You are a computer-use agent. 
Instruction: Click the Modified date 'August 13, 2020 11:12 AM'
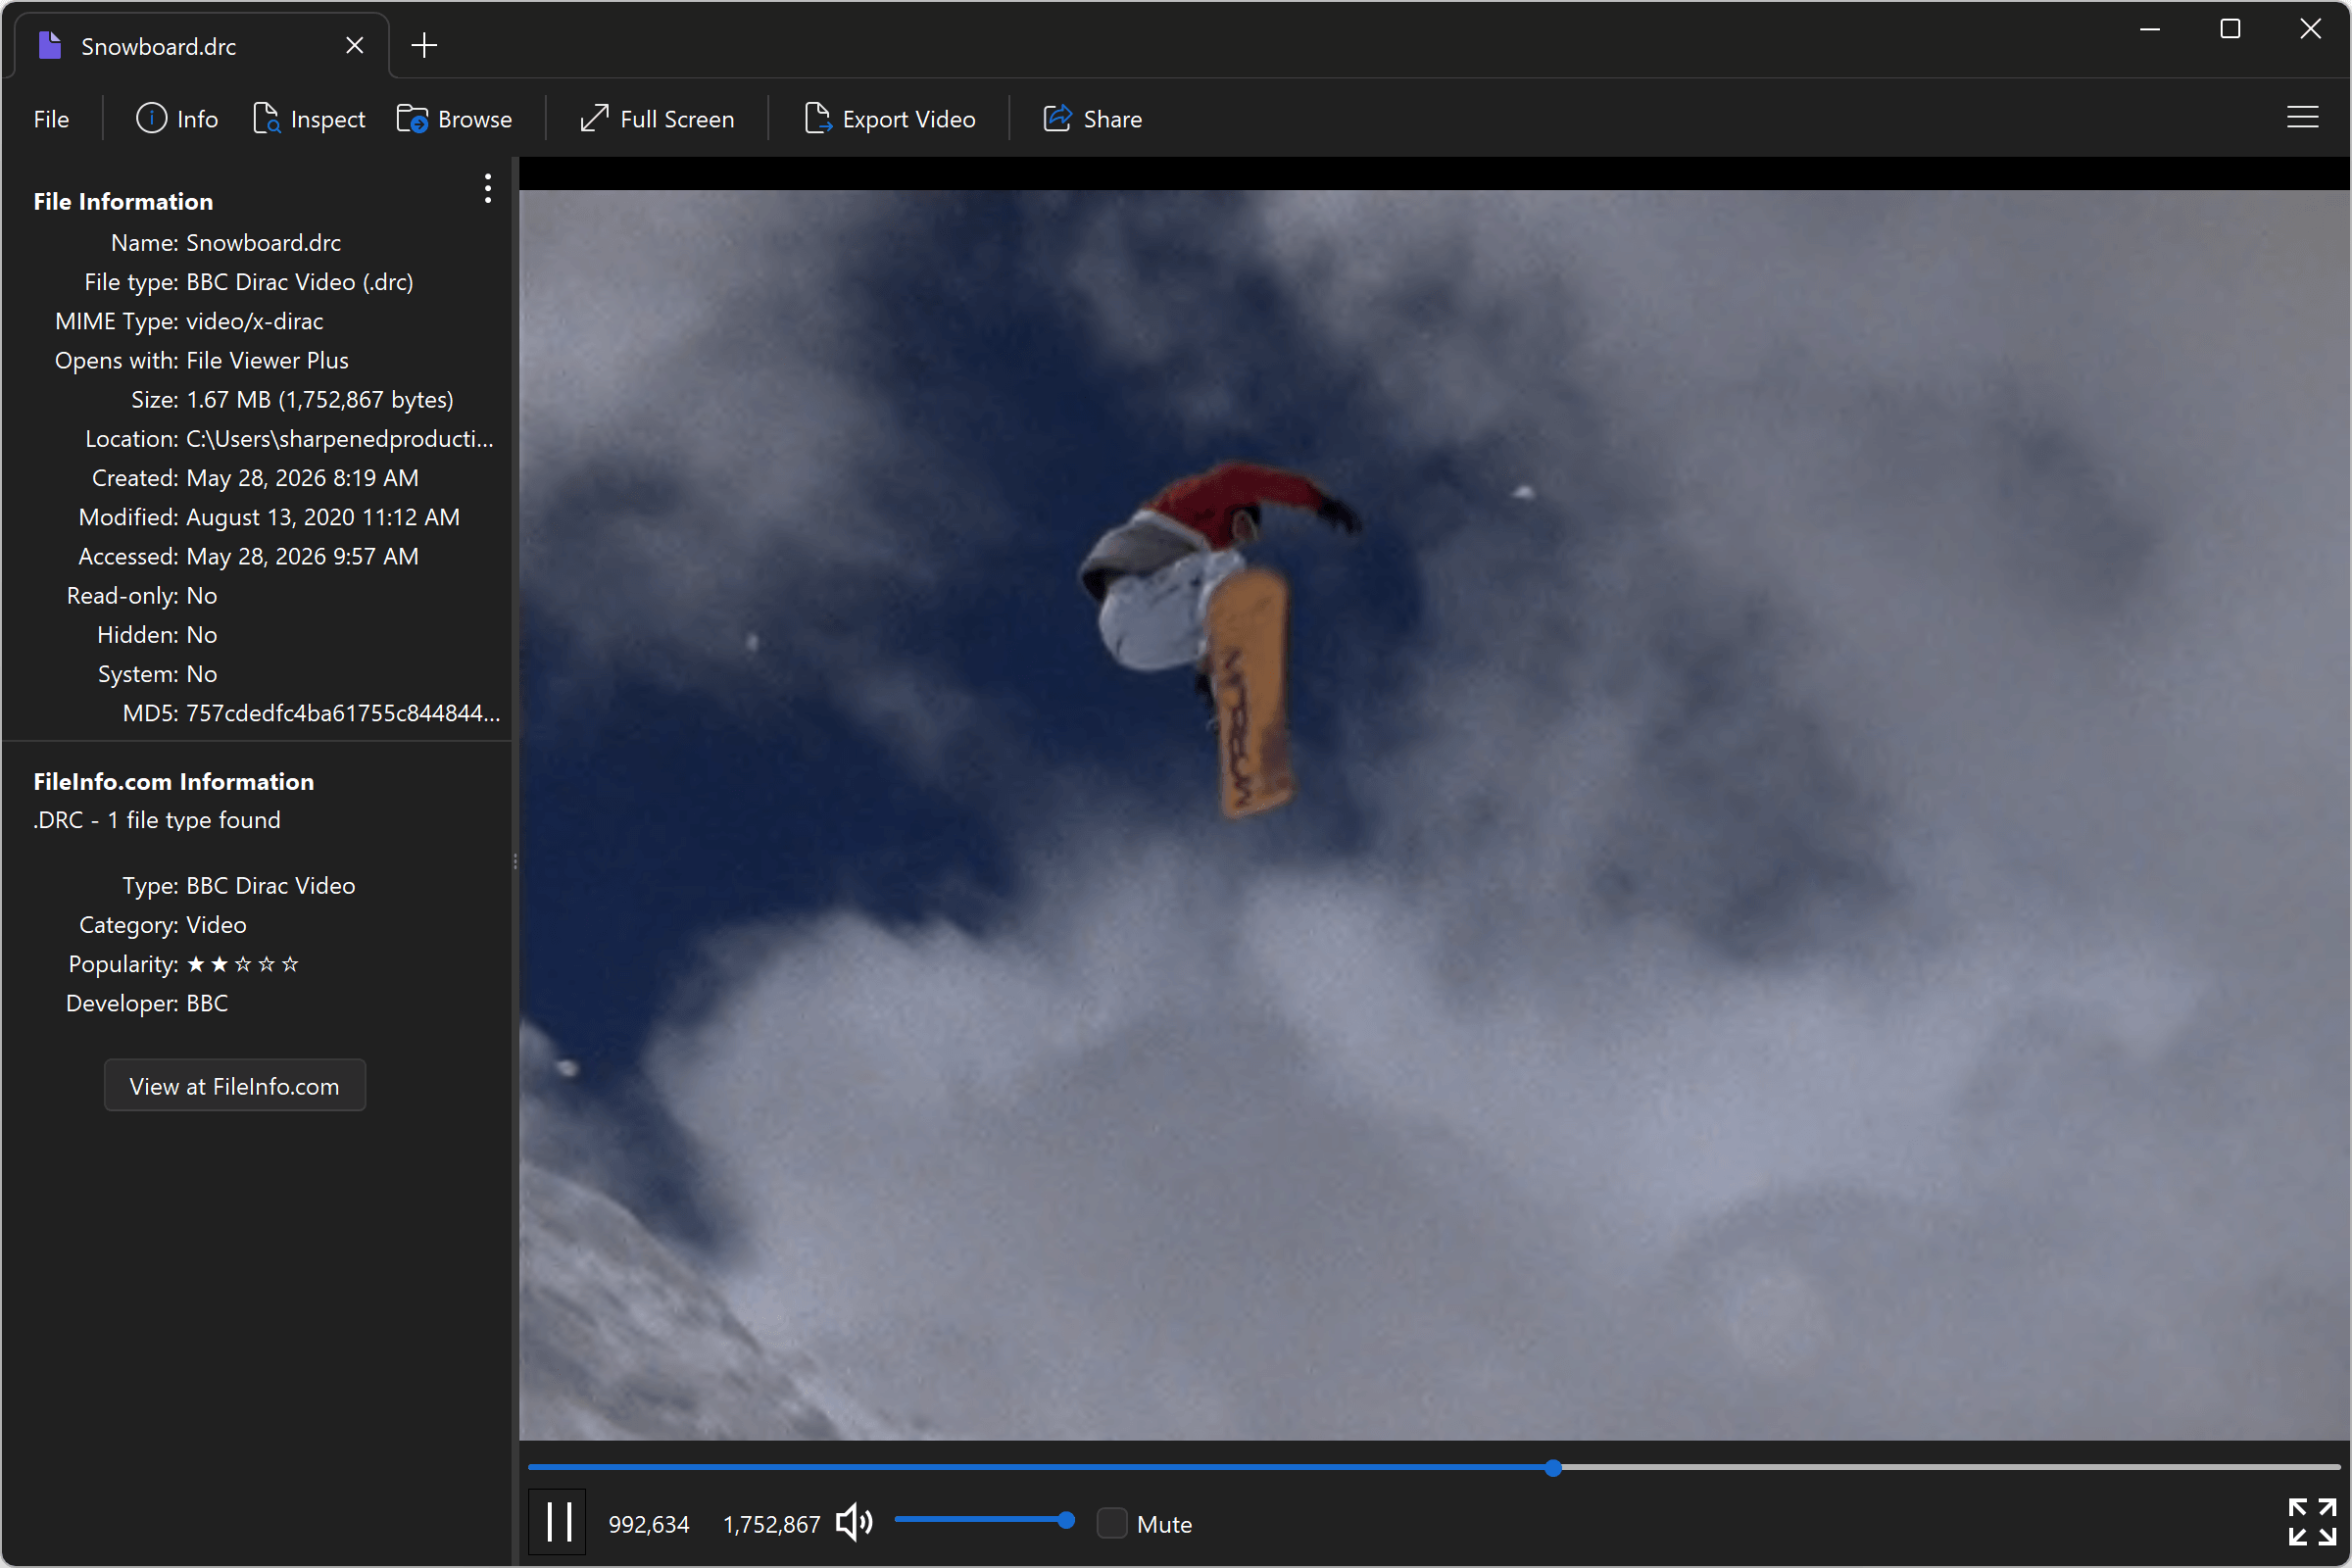[x=322, y=517]
